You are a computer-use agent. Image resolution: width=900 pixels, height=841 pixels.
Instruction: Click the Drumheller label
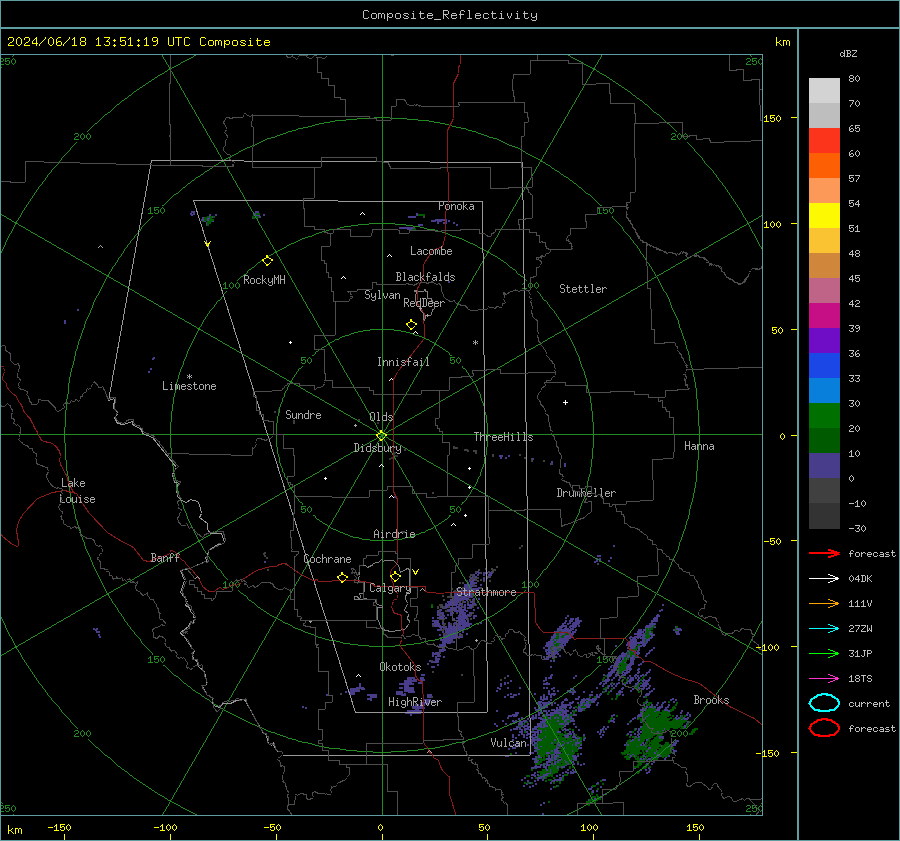coord(586,493)
